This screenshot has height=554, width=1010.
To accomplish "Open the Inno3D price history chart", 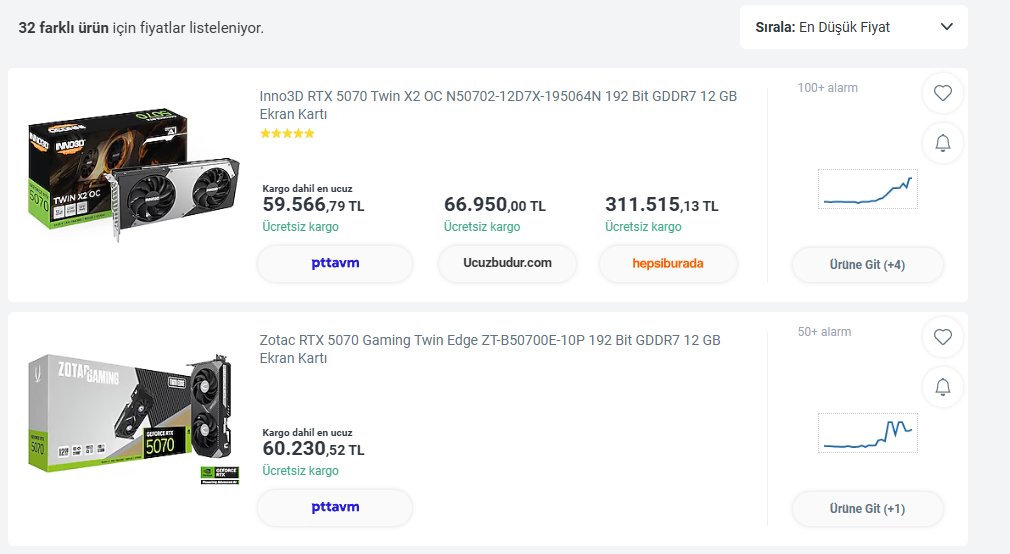I will pyautogui.click(x=868, y=189).
